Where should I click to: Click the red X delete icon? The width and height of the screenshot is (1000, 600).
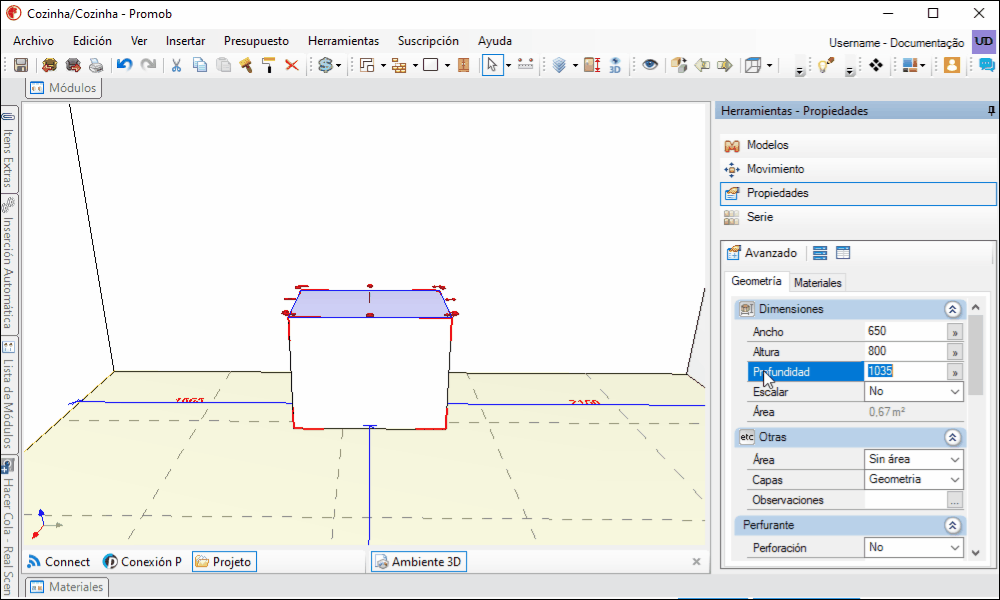pyautogui.click(x=291, y=65)
